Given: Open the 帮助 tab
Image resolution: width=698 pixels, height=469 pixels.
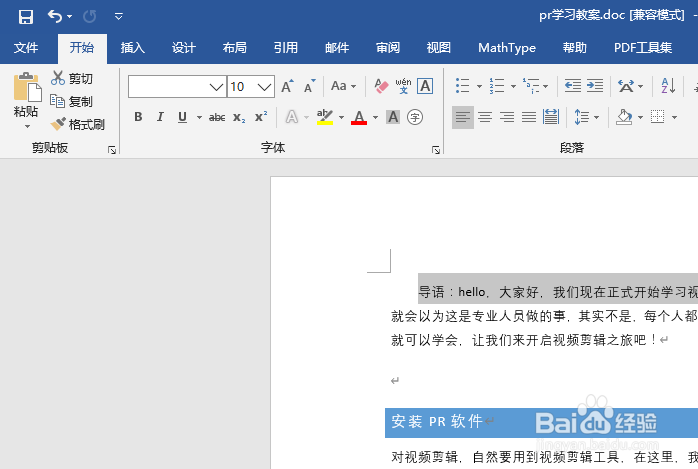Looking at the screenshot, I should (x=575, y=48).
